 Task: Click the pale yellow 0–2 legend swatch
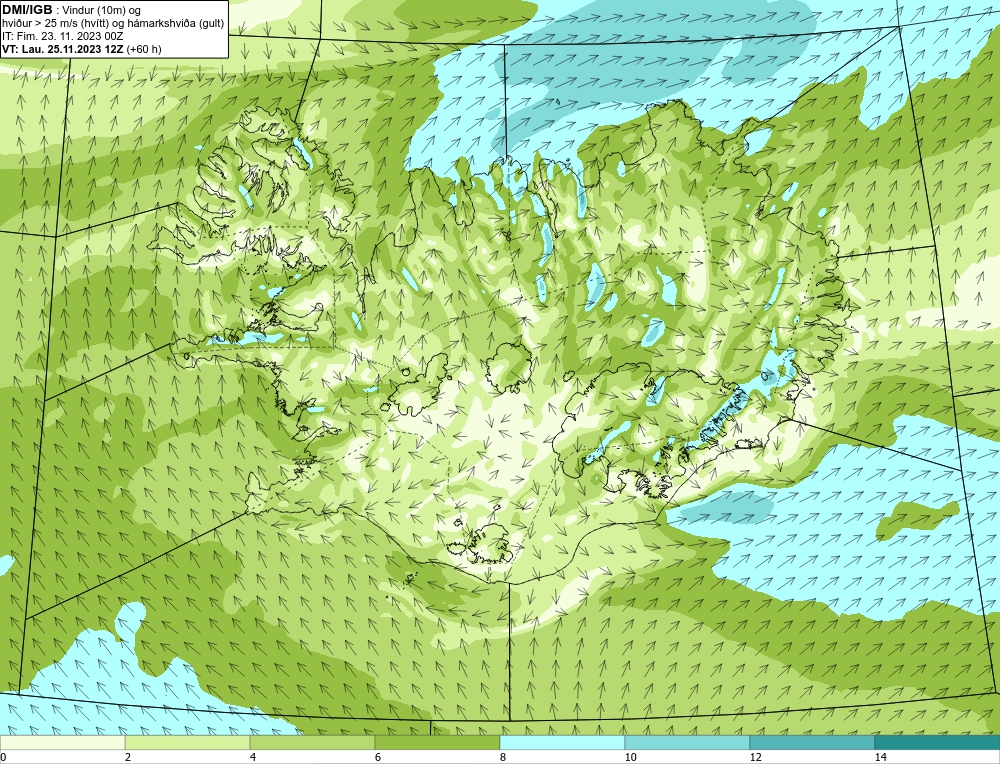point(62,743)
